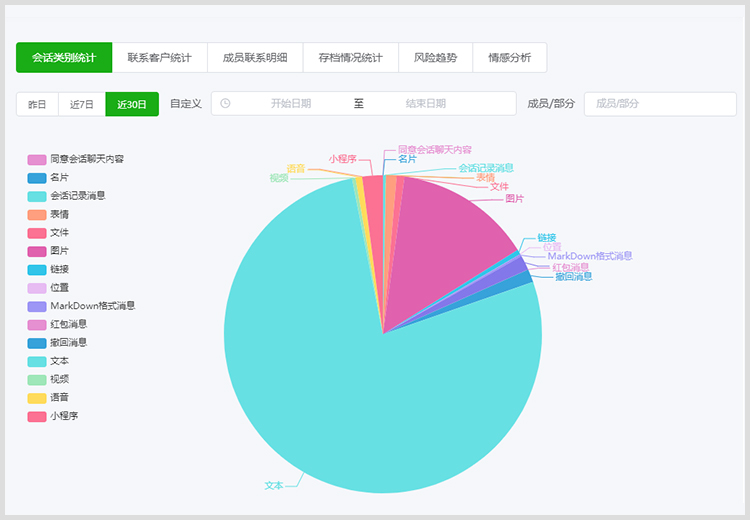Toggle the 会话记录消息 legend swatch

coord(37,196)
